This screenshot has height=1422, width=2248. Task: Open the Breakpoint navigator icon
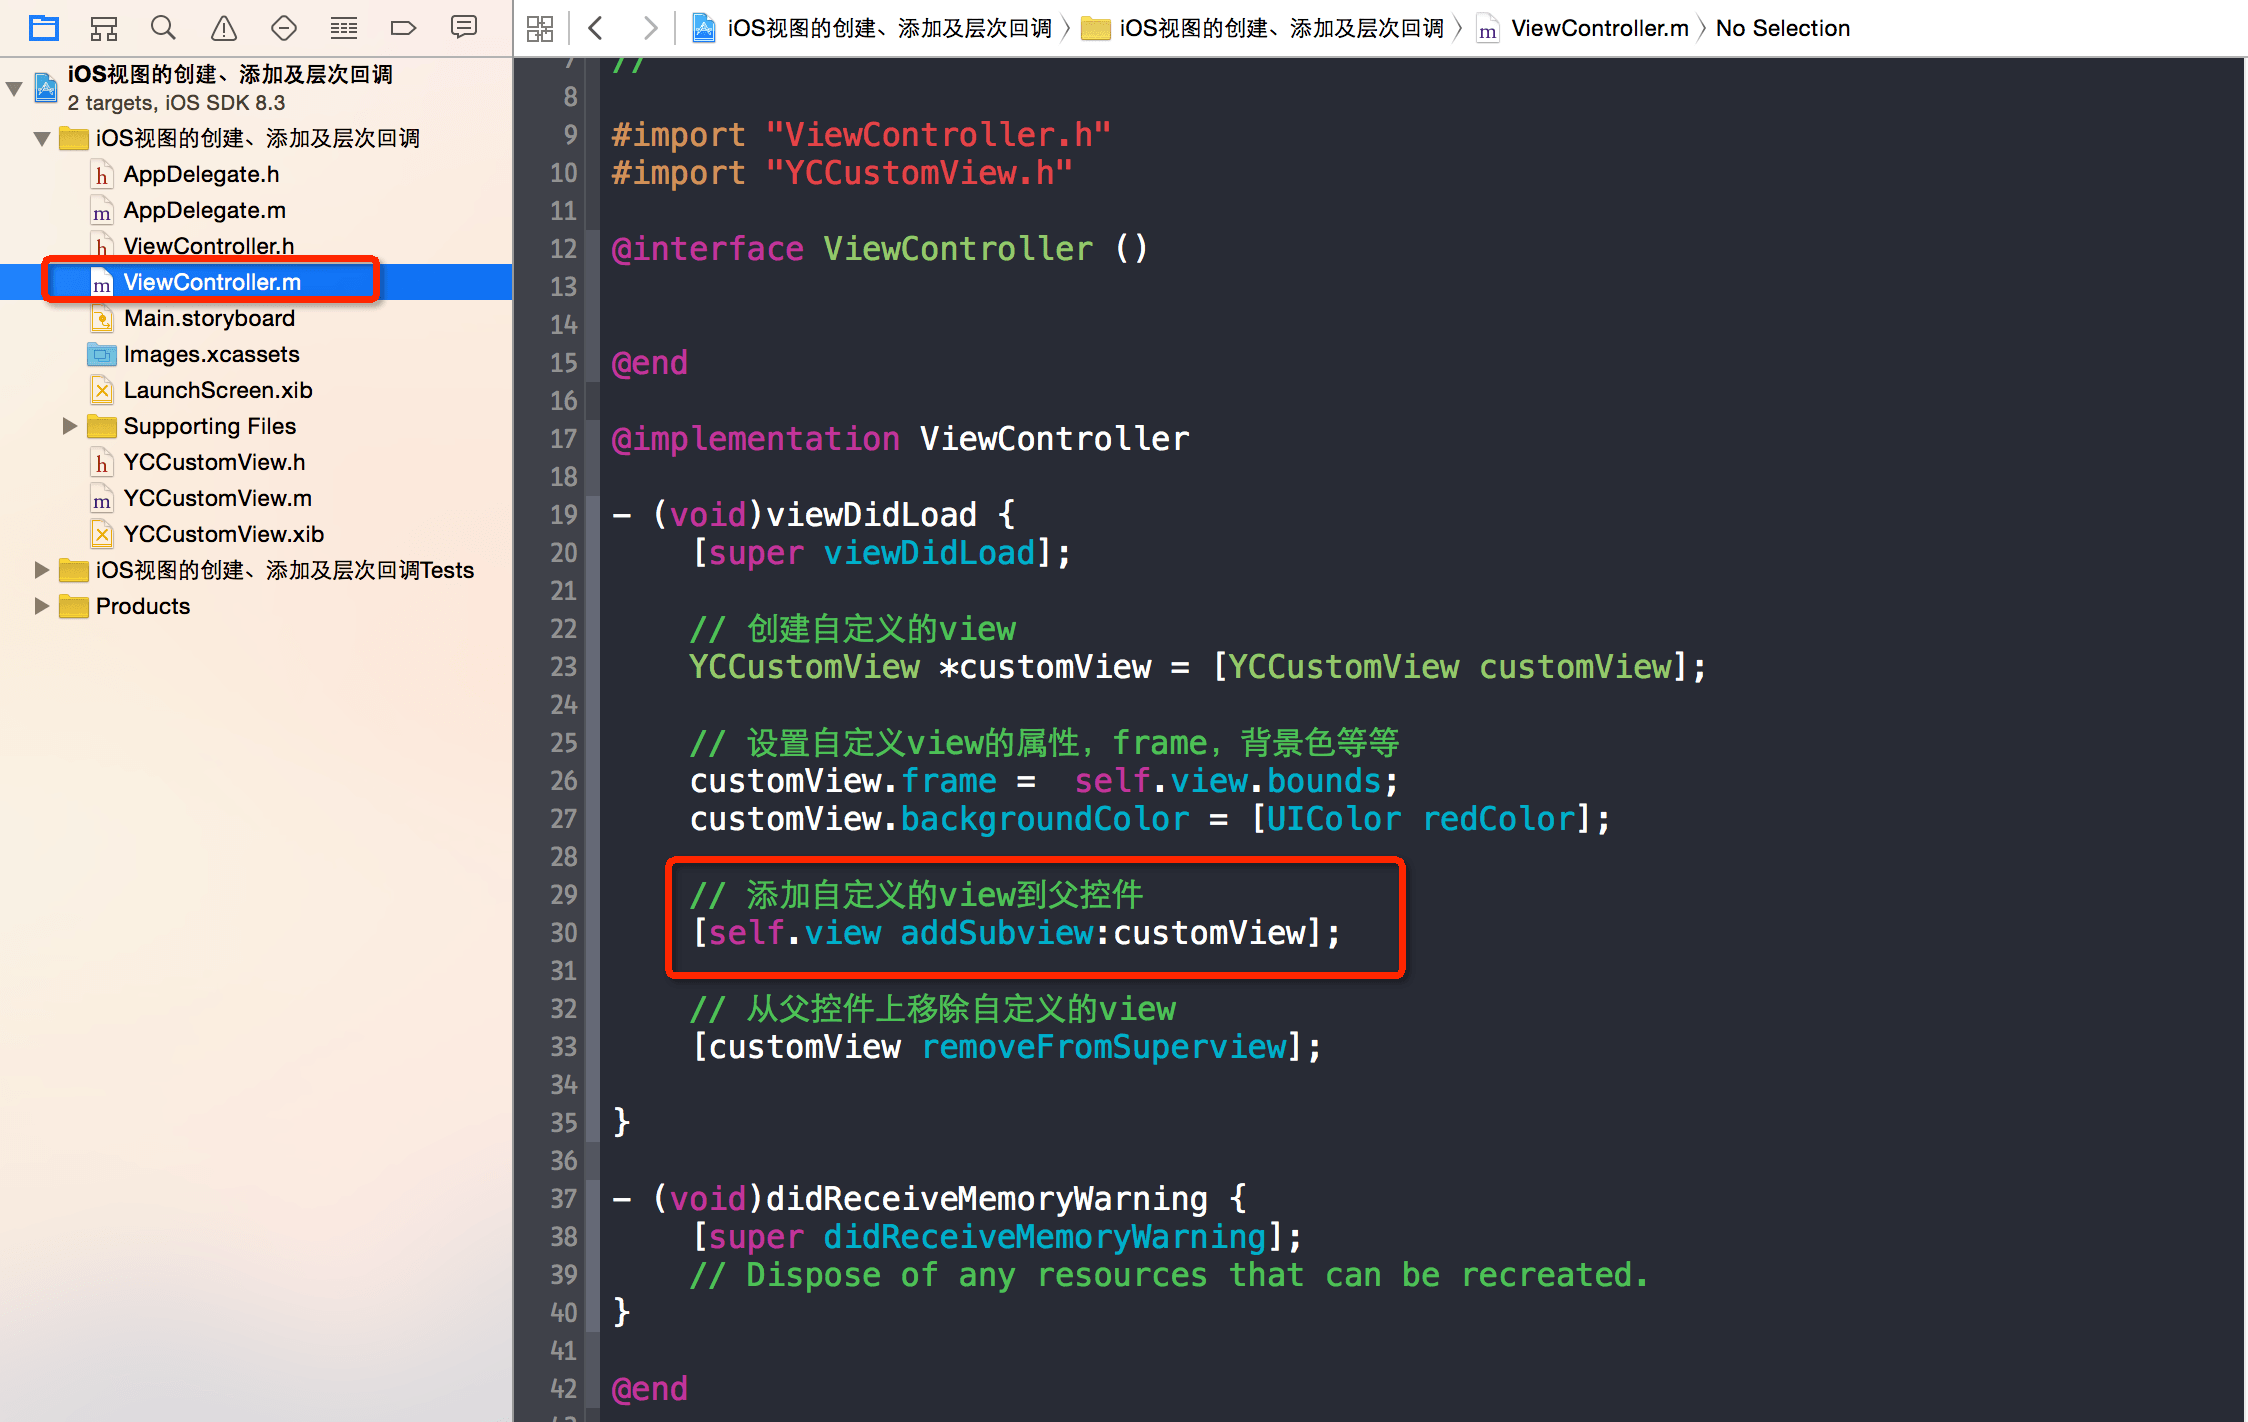pyautogui.click(x=403, y=28)
